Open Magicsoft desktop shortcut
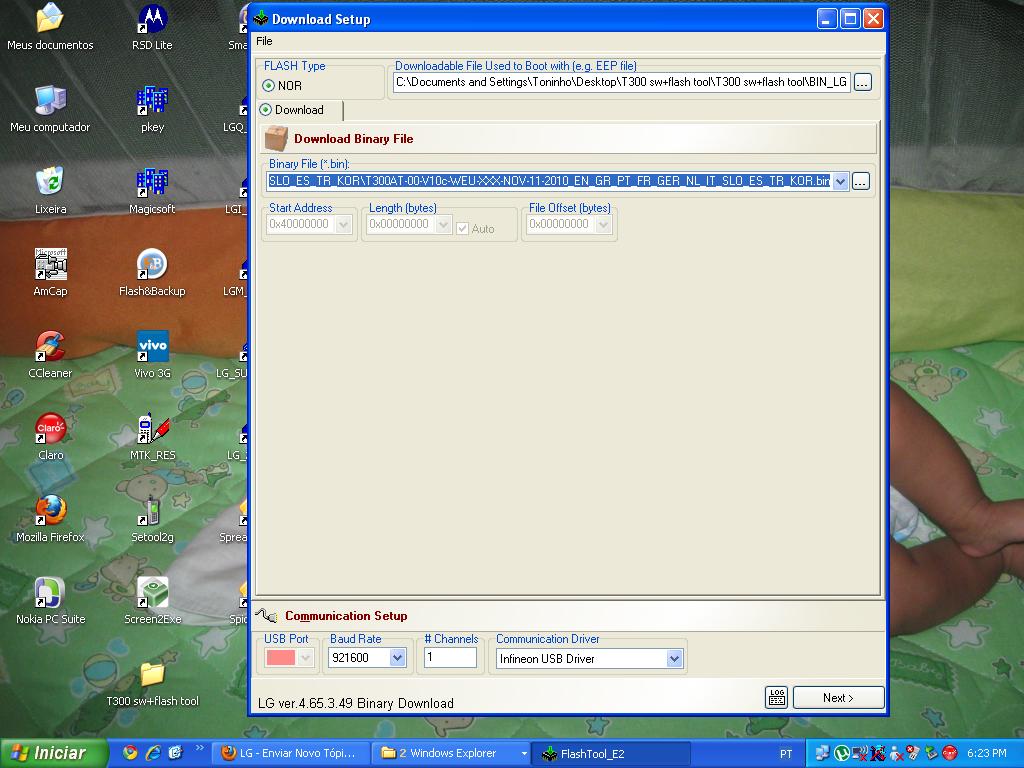Viewport: 1024px width, 768px height. point(152,190)
